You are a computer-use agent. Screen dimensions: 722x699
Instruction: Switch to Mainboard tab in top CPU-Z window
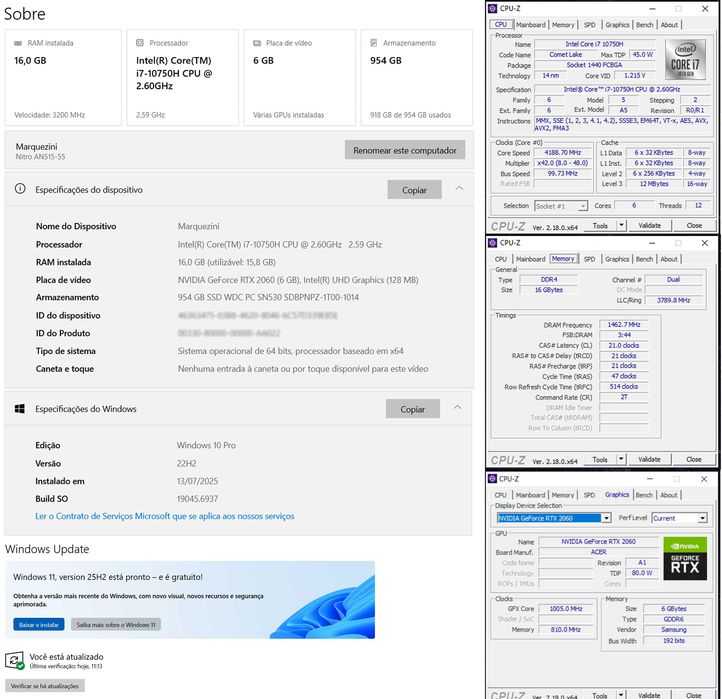530,25
